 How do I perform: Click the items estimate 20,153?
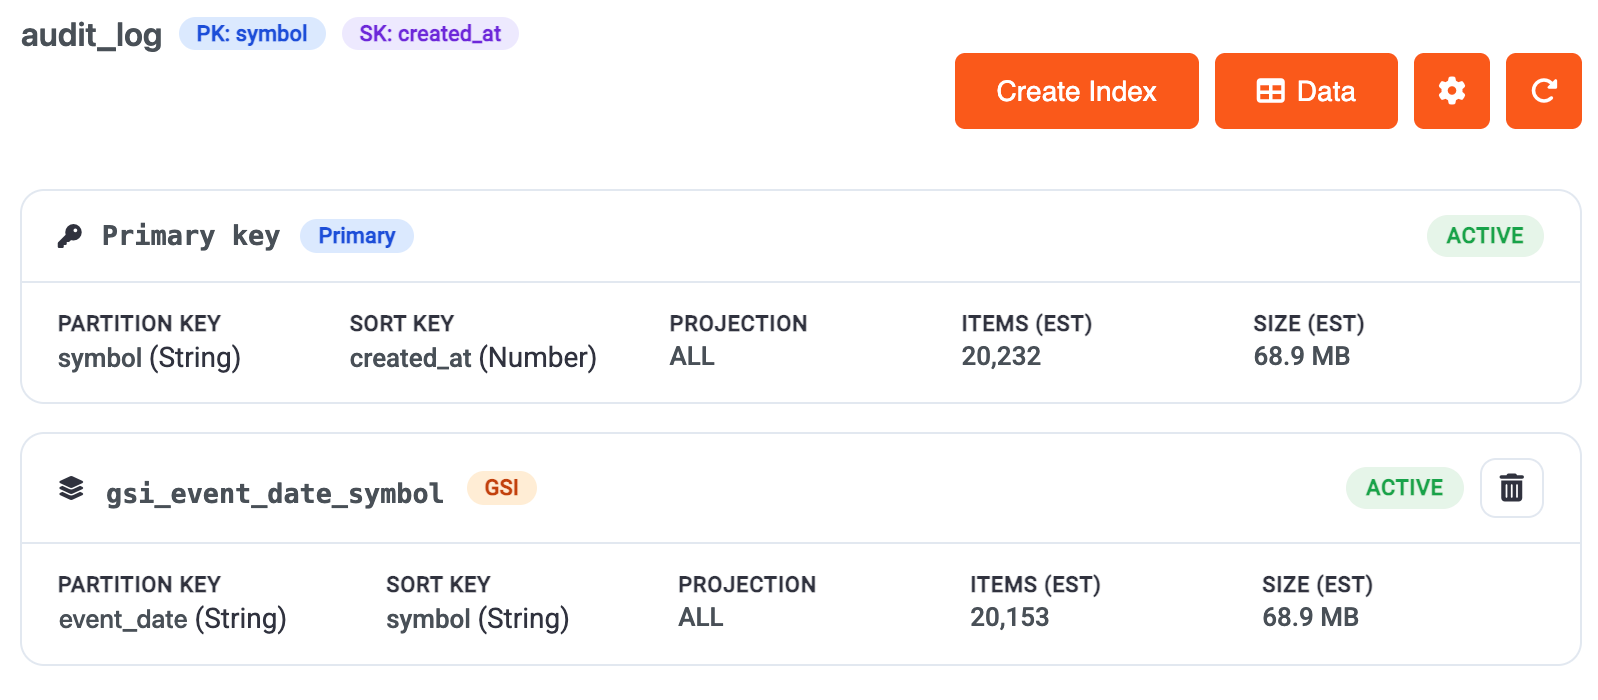click(x=1010, y=617)
